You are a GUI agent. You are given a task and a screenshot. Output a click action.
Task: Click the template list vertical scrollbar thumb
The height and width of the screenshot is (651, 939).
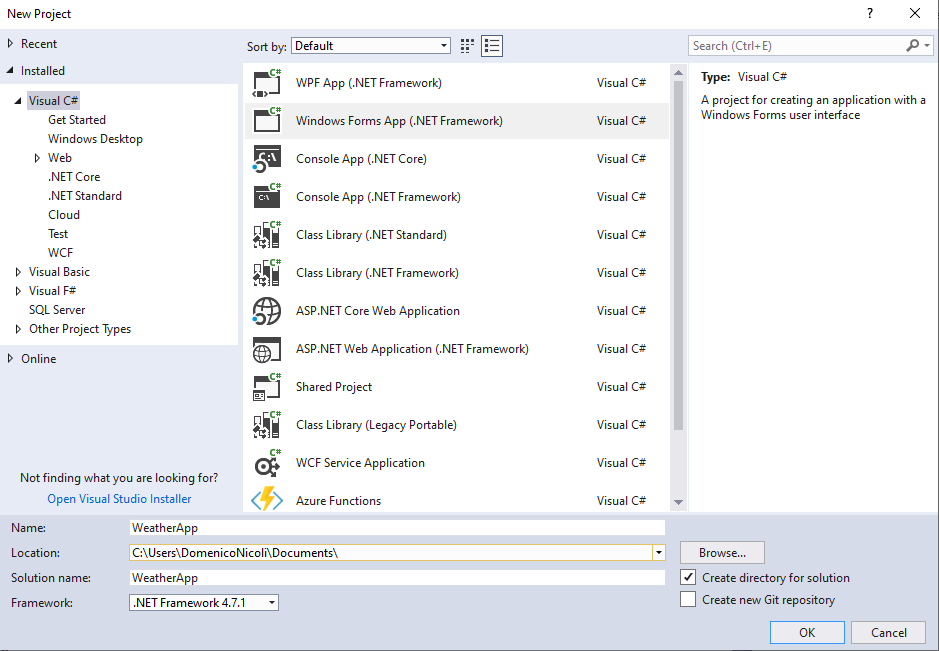click(x=678, y=255)
